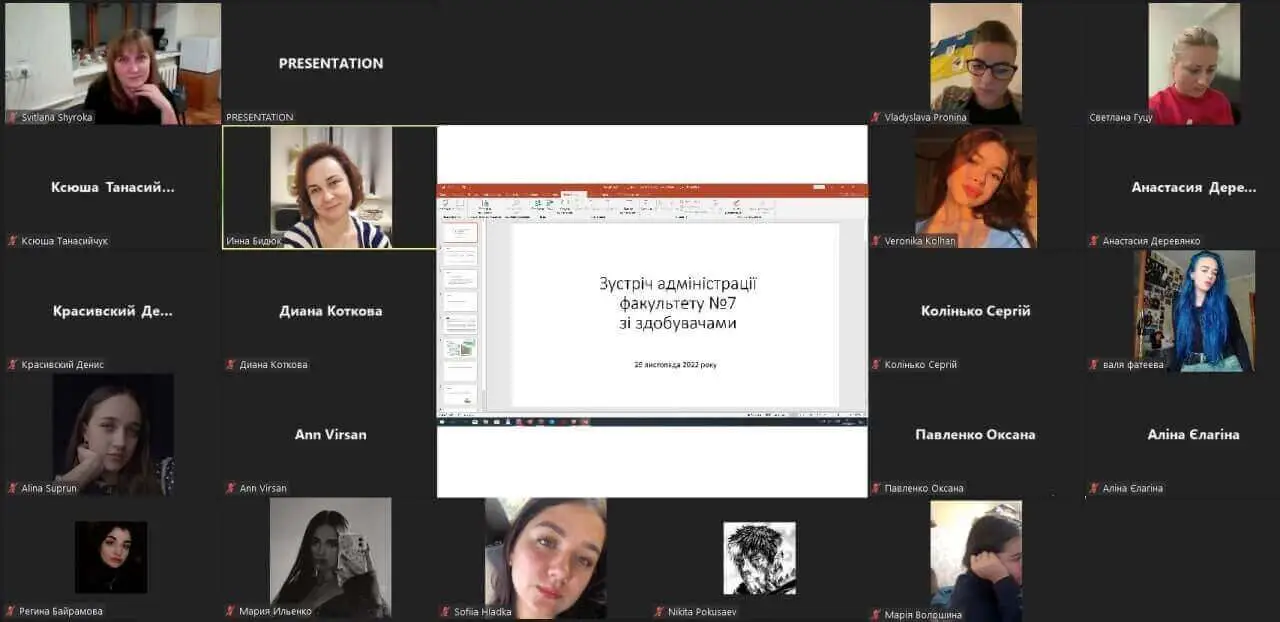Screen dimensions: 1280x622
Task: Select Sofiia Hladka's video tile
Action: click(x=547, y=557)
